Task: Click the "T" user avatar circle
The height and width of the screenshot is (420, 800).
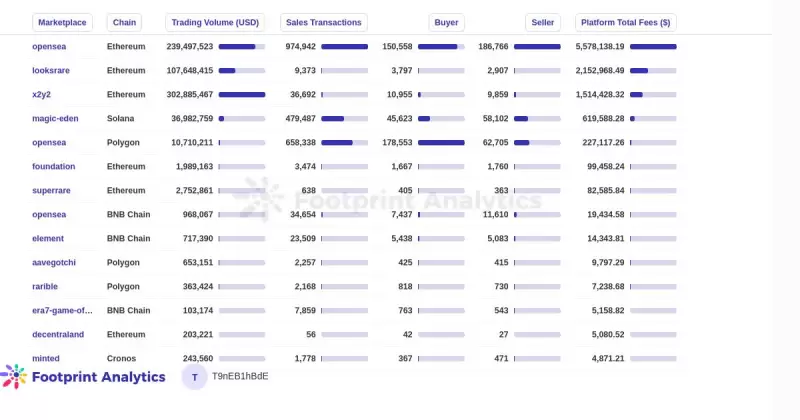Action: pyautogui.click(x=194, y=377)
